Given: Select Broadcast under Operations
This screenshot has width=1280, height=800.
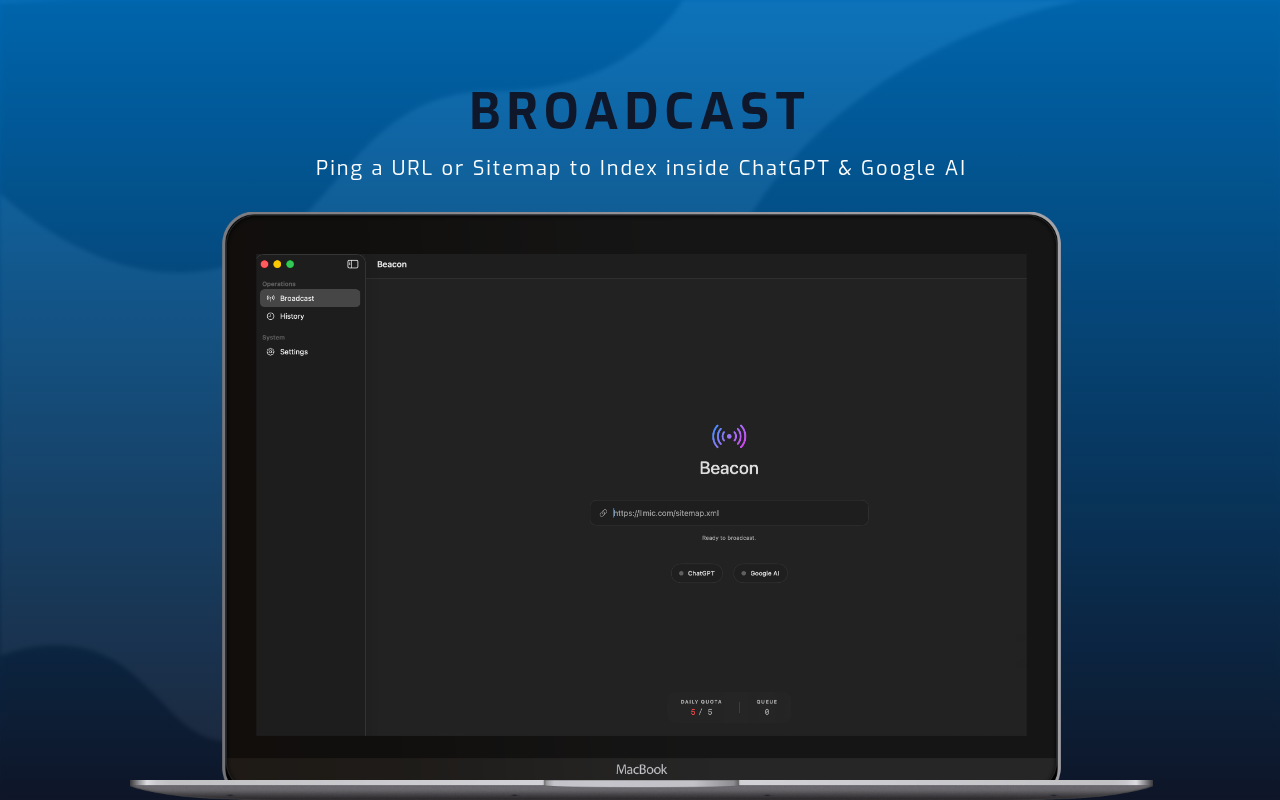Looking at the screenshot, I should tap(300, 297).
